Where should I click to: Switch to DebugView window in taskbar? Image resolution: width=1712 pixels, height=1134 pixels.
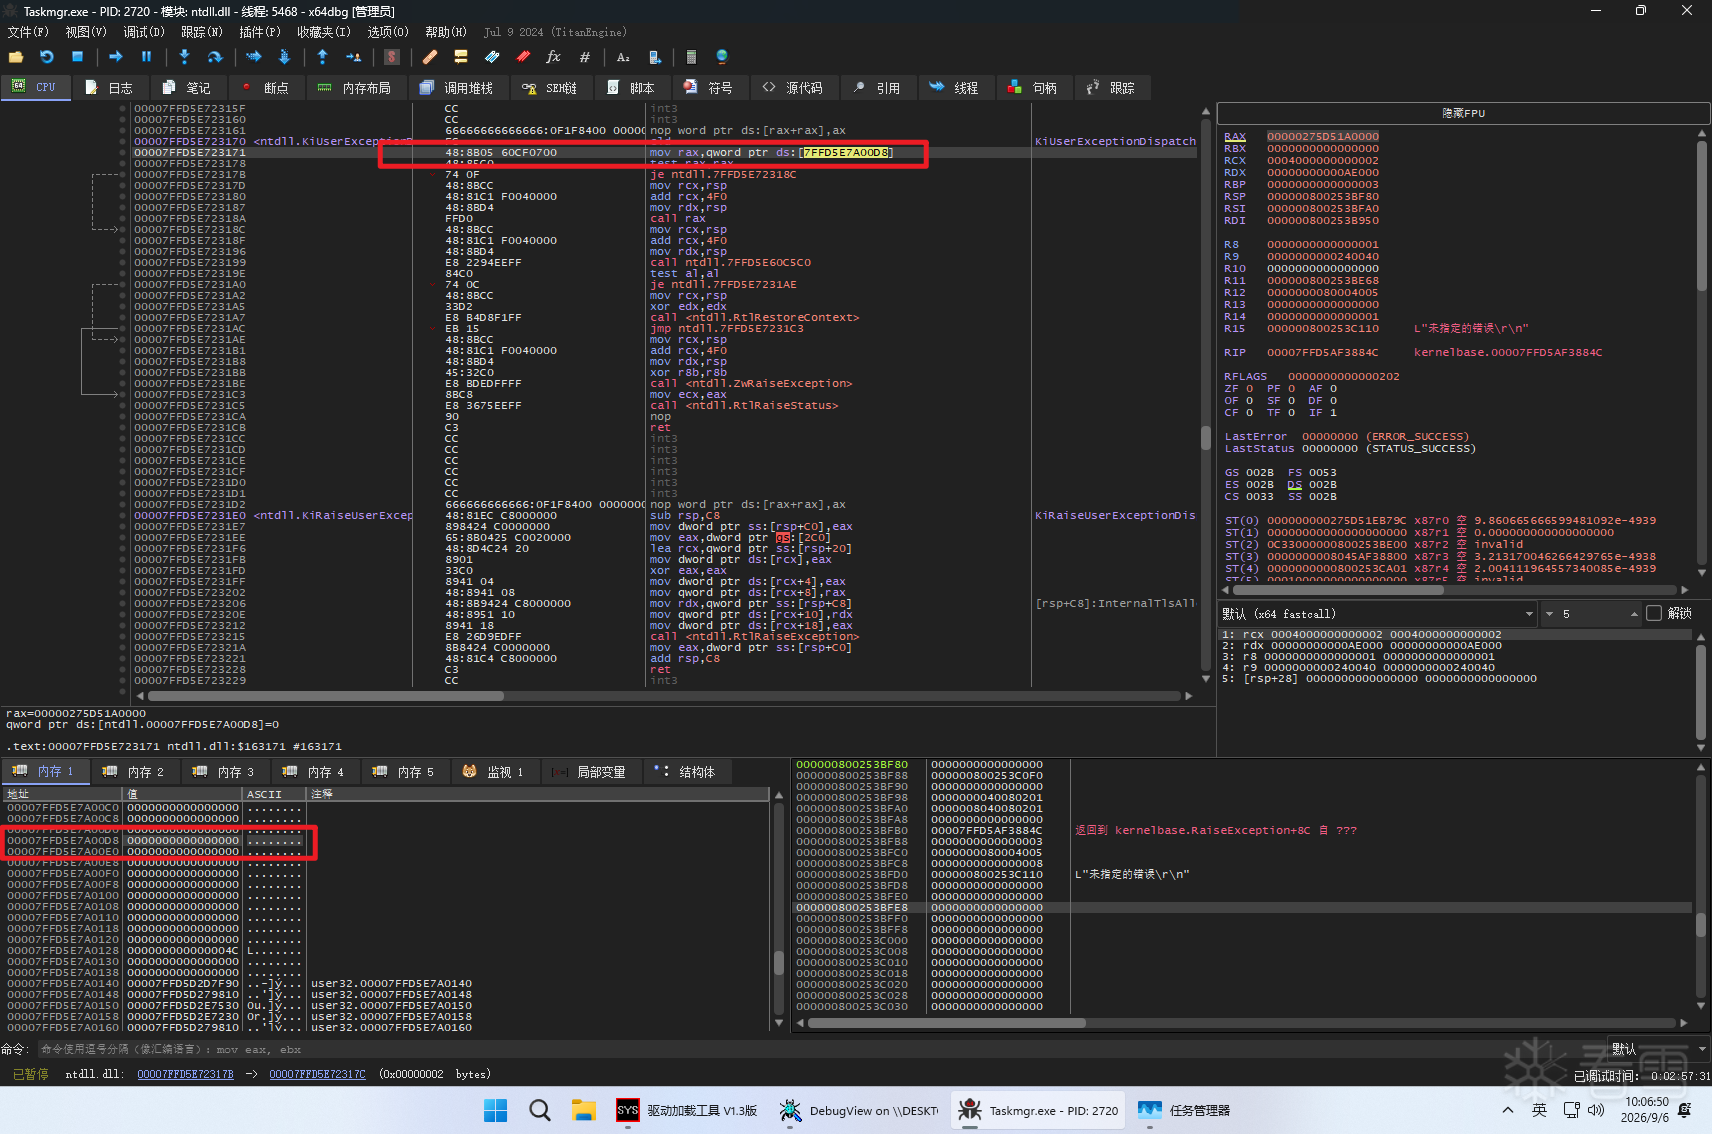point(860,1110)
